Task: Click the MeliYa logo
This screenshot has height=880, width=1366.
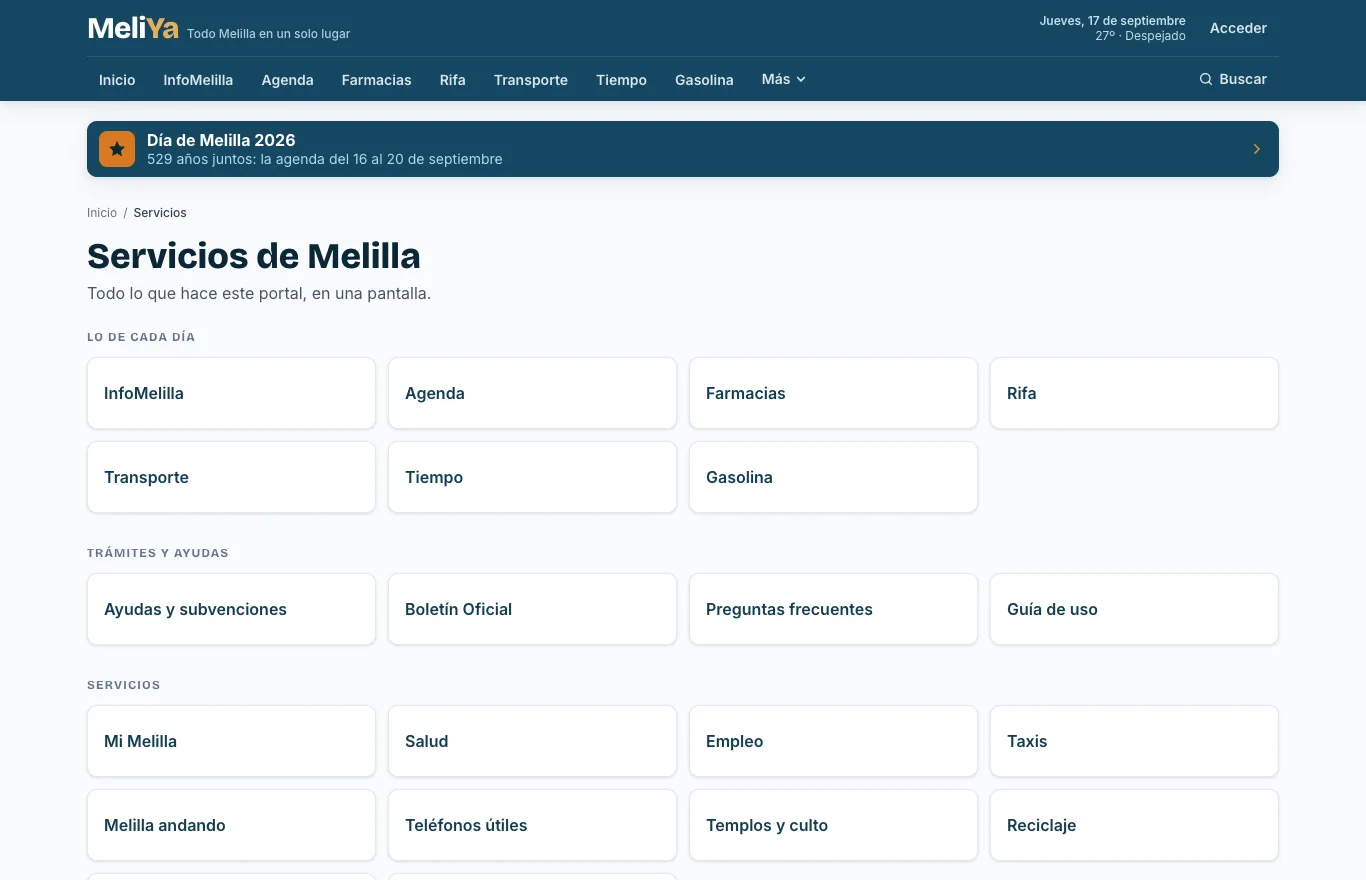Action: tap(133, 28)
